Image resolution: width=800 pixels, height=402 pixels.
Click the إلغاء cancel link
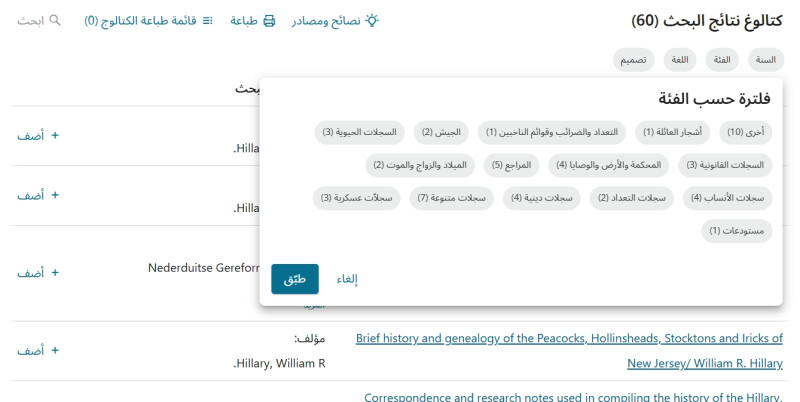[347, 279]
